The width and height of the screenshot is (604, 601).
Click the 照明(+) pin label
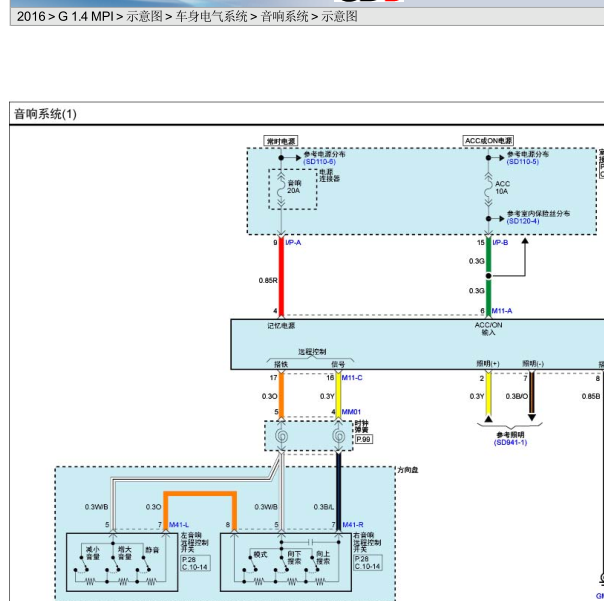click(x=488, y=364)
